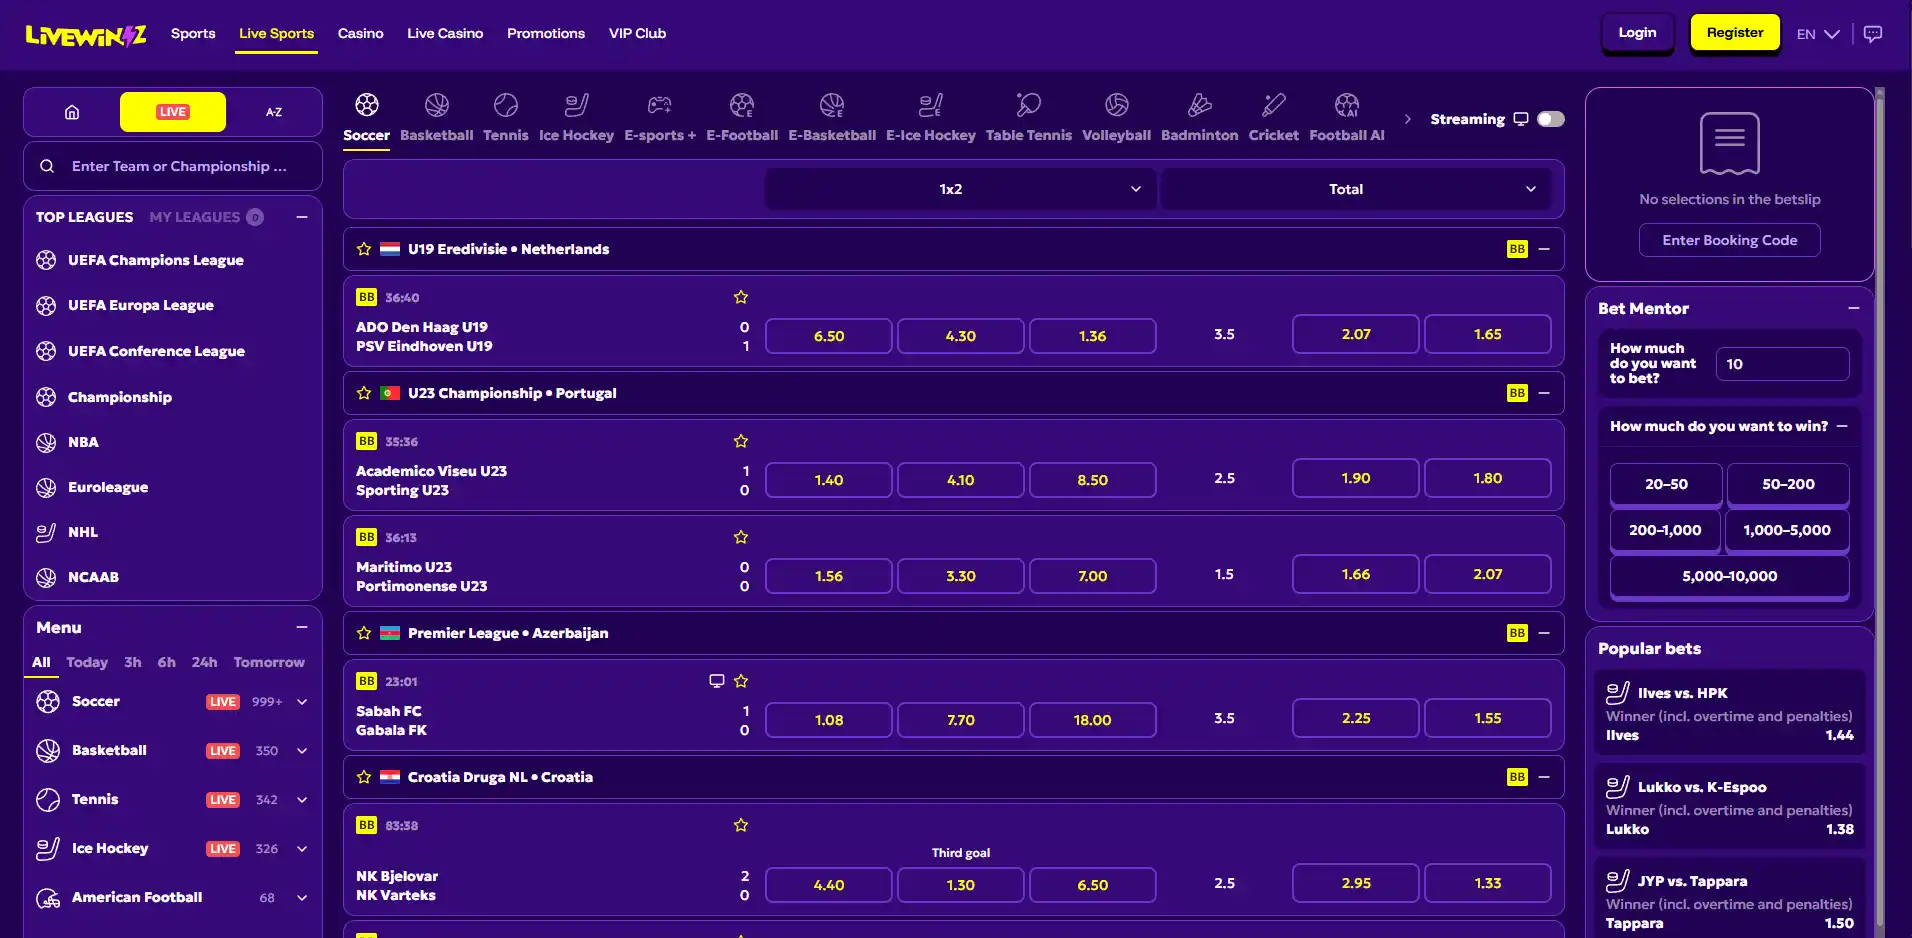Open the Casino nav item
The height and width of the screenshot is (938, 1912).
tap(360, 33)
